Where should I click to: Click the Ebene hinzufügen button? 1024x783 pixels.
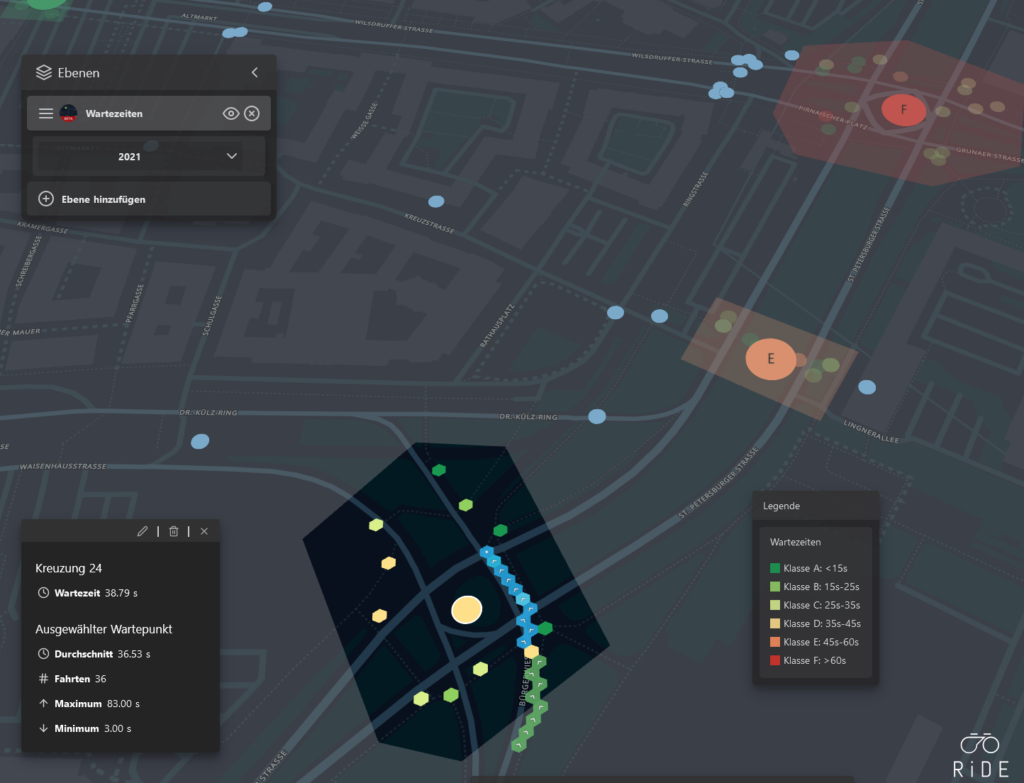point(149,199)
